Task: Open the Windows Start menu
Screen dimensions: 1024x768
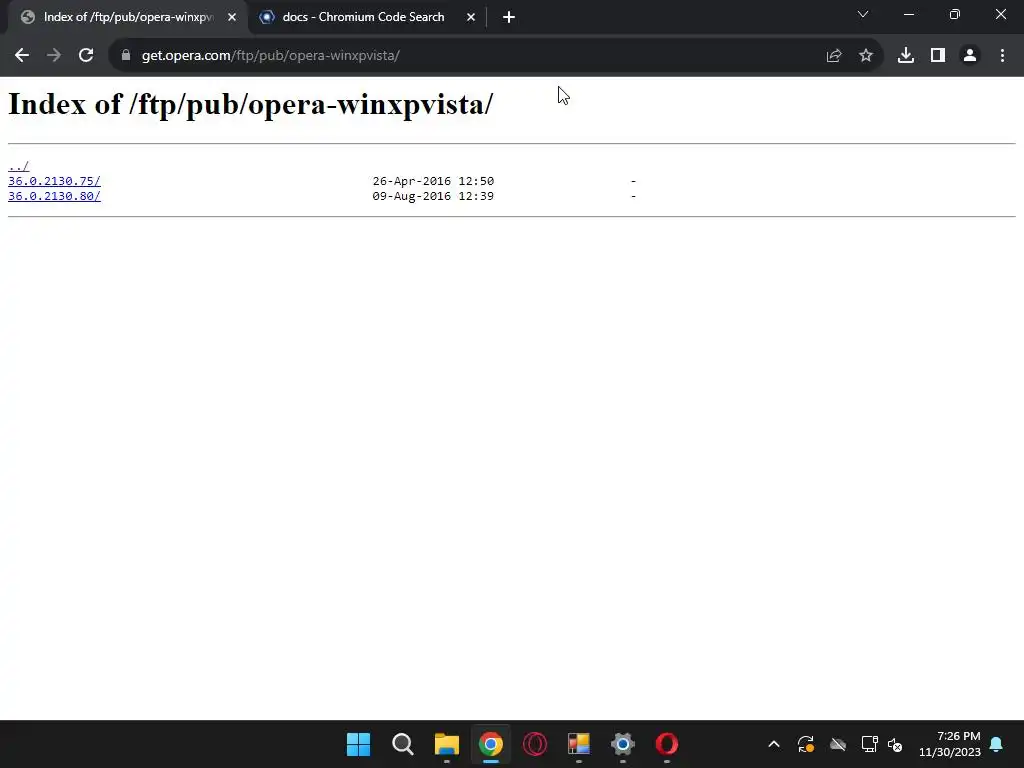Action: [359, 744]
